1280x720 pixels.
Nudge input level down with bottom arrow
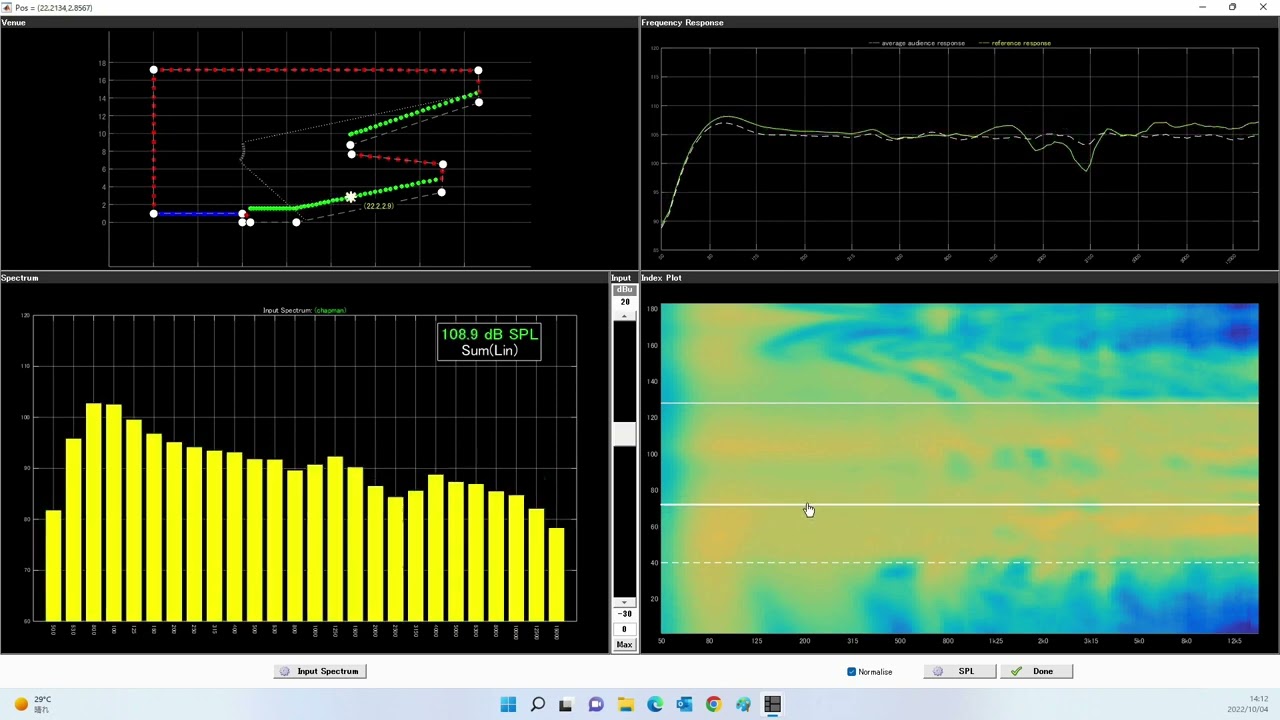click(x=624, y=603)
